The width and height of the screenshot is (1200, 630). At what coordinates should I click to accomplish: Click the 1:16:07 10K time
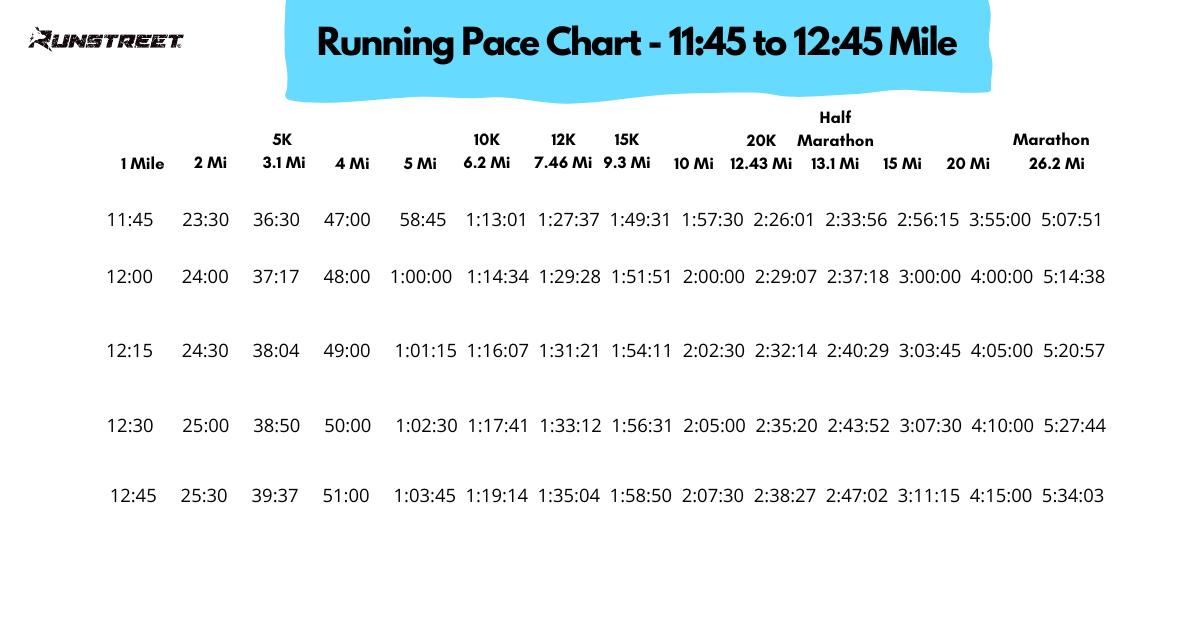click(x=498, y=351)
